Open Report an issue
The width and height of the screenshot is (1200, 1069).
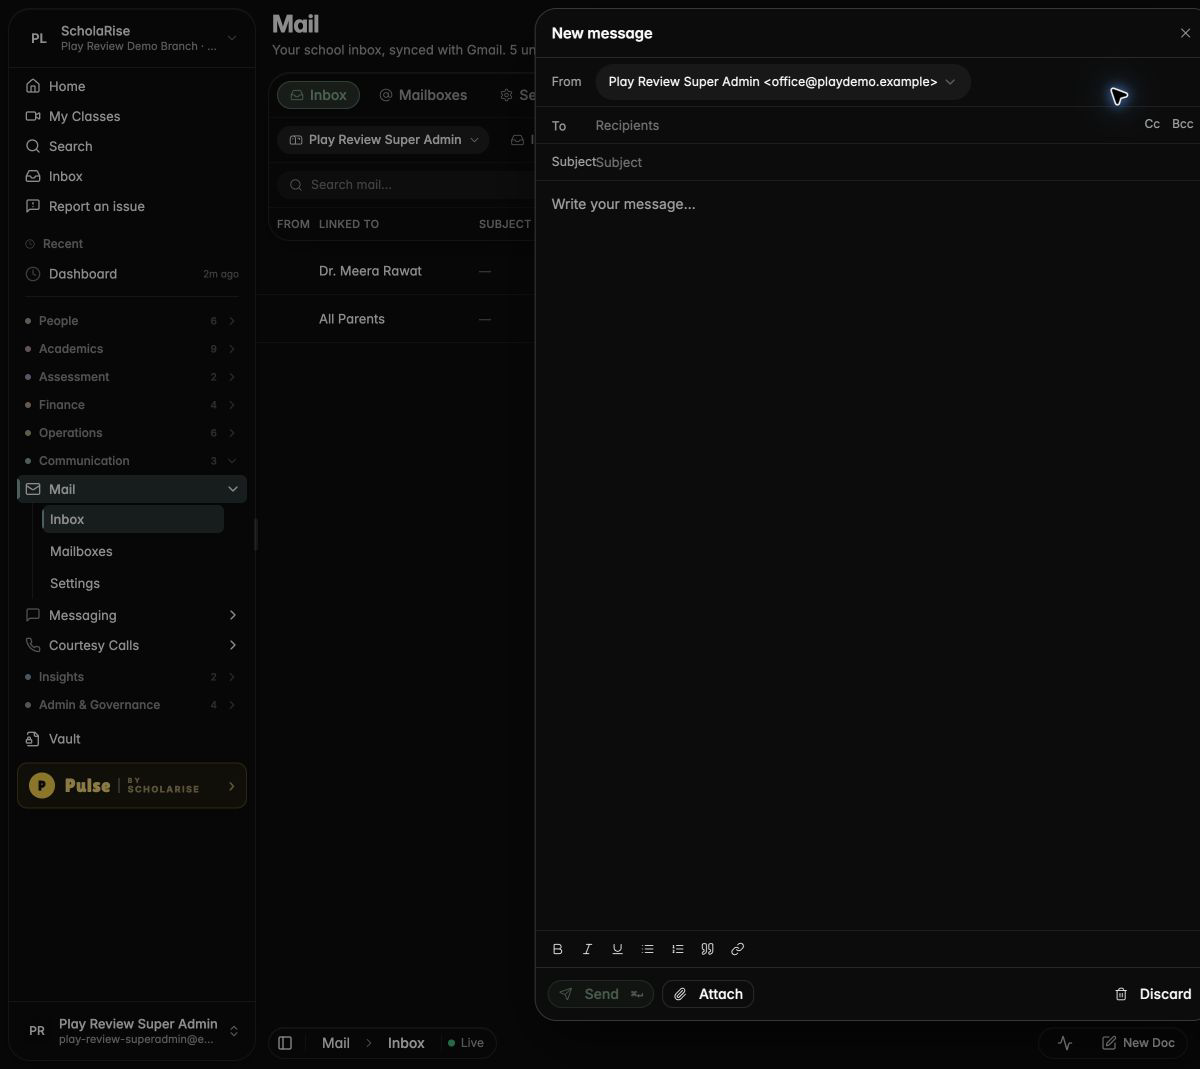click(132, 206)
